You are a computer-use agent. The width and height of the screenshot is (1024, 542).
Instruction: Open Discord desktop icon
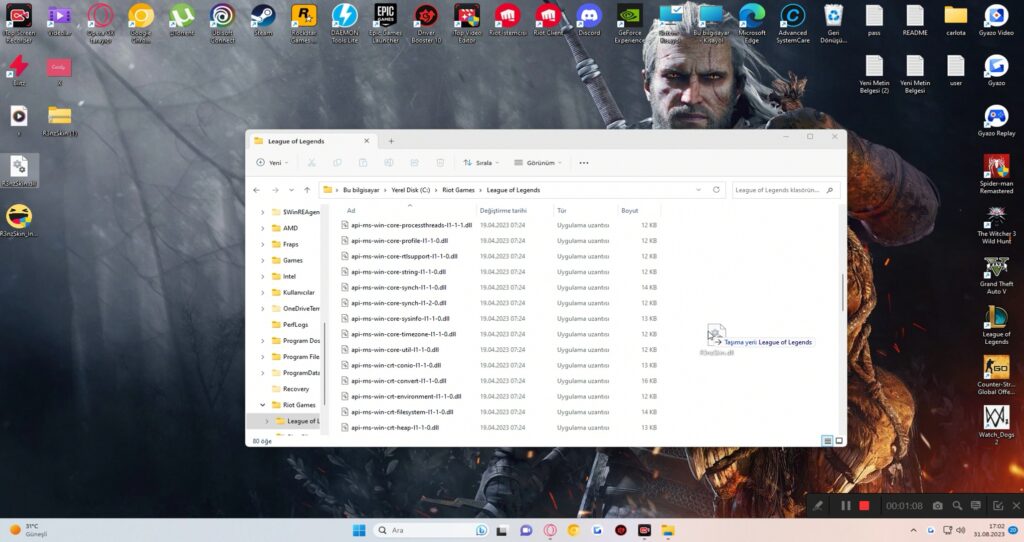point(589,21)
